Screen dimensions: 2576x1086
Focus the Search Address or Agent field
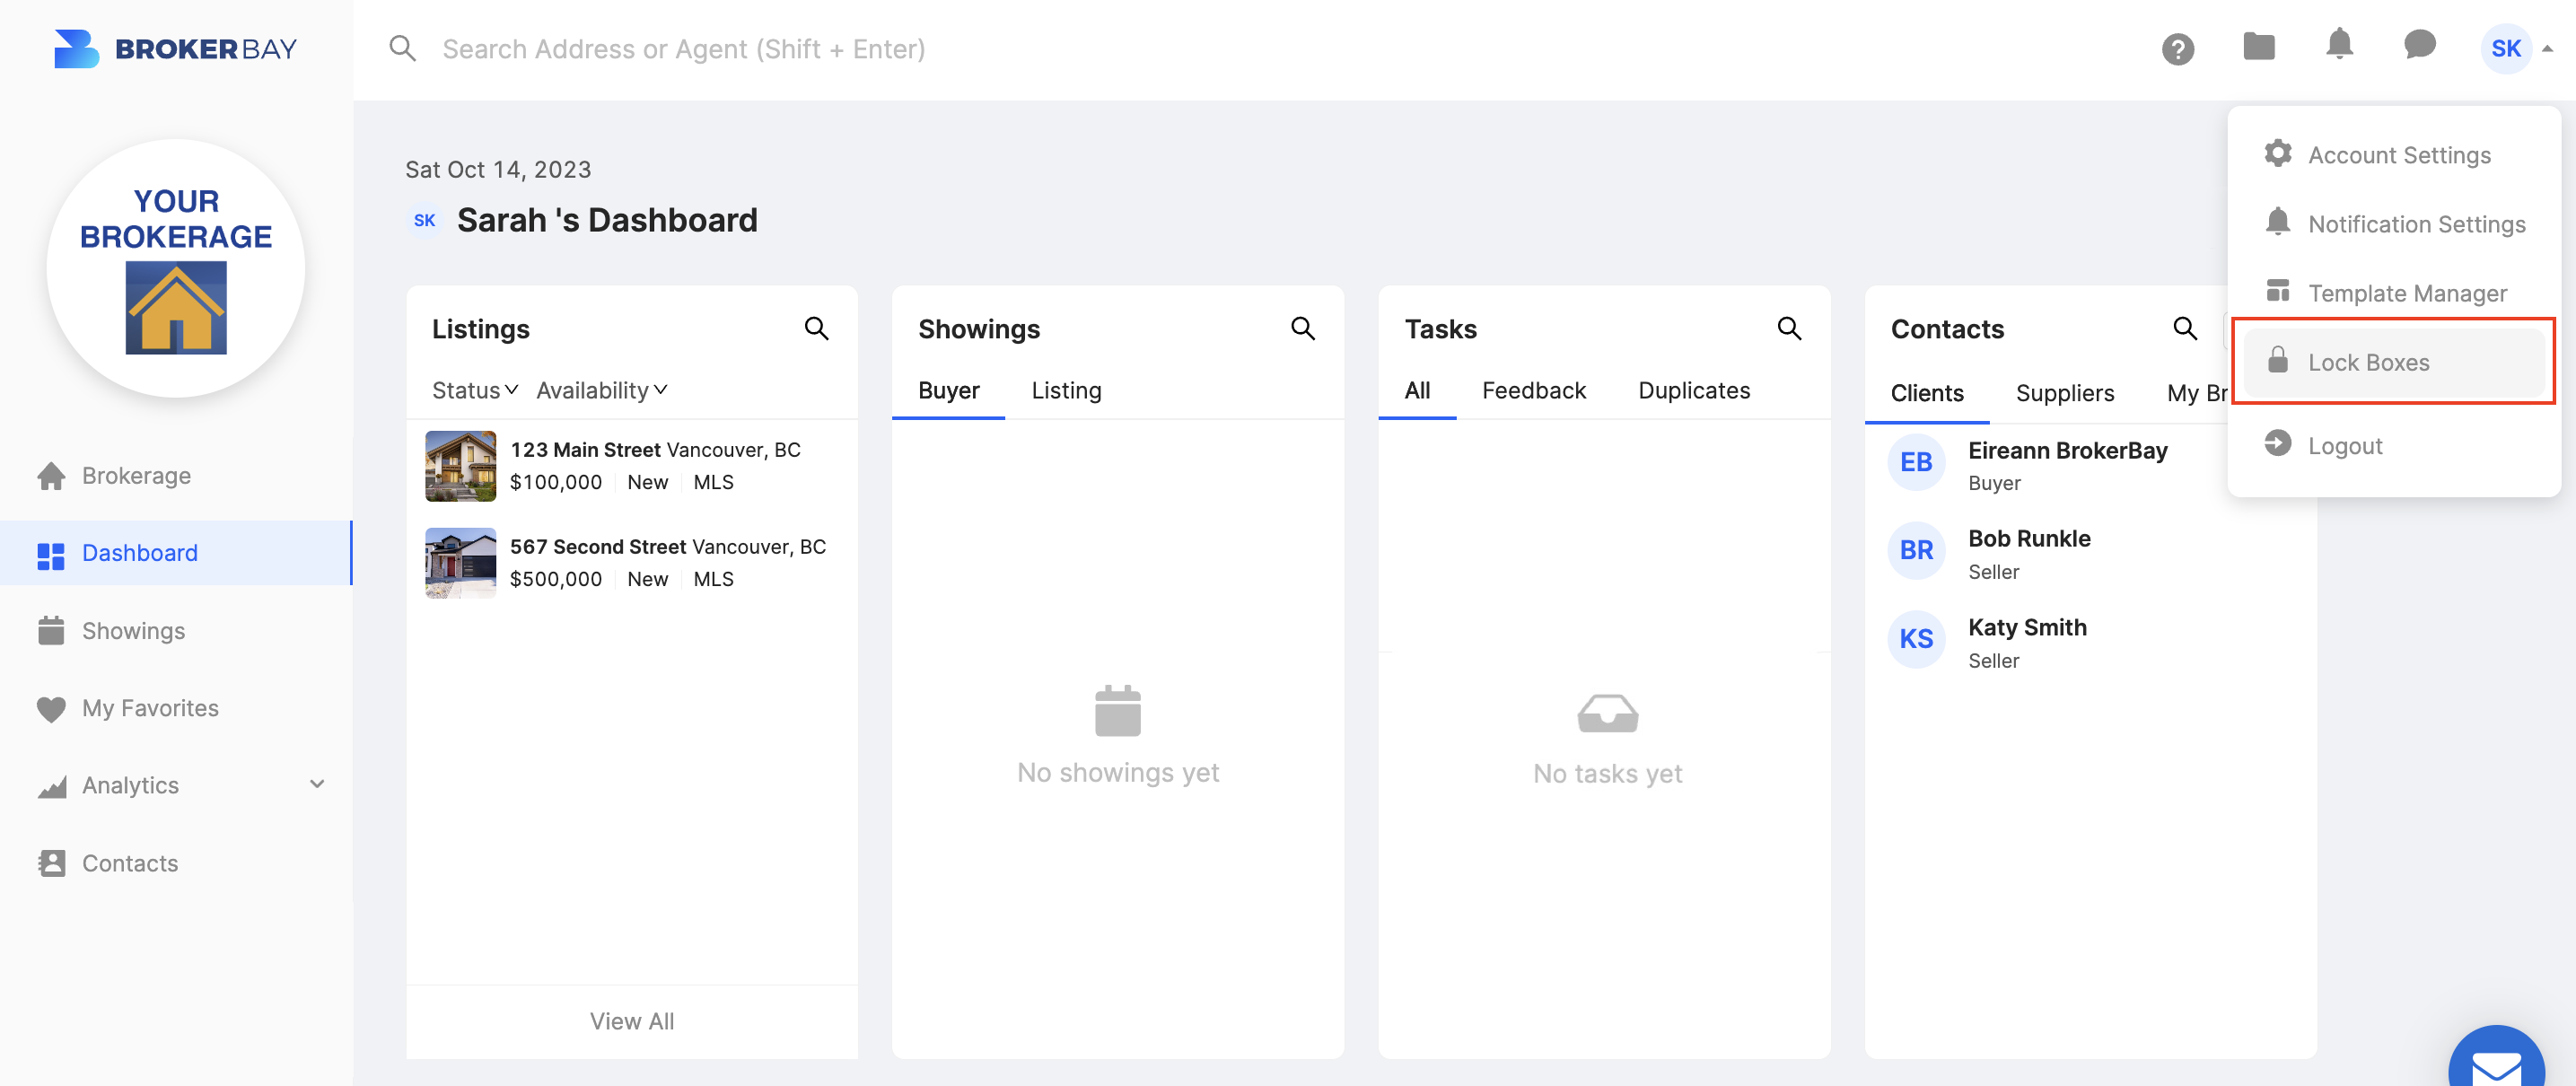click(x=683, y=49)
